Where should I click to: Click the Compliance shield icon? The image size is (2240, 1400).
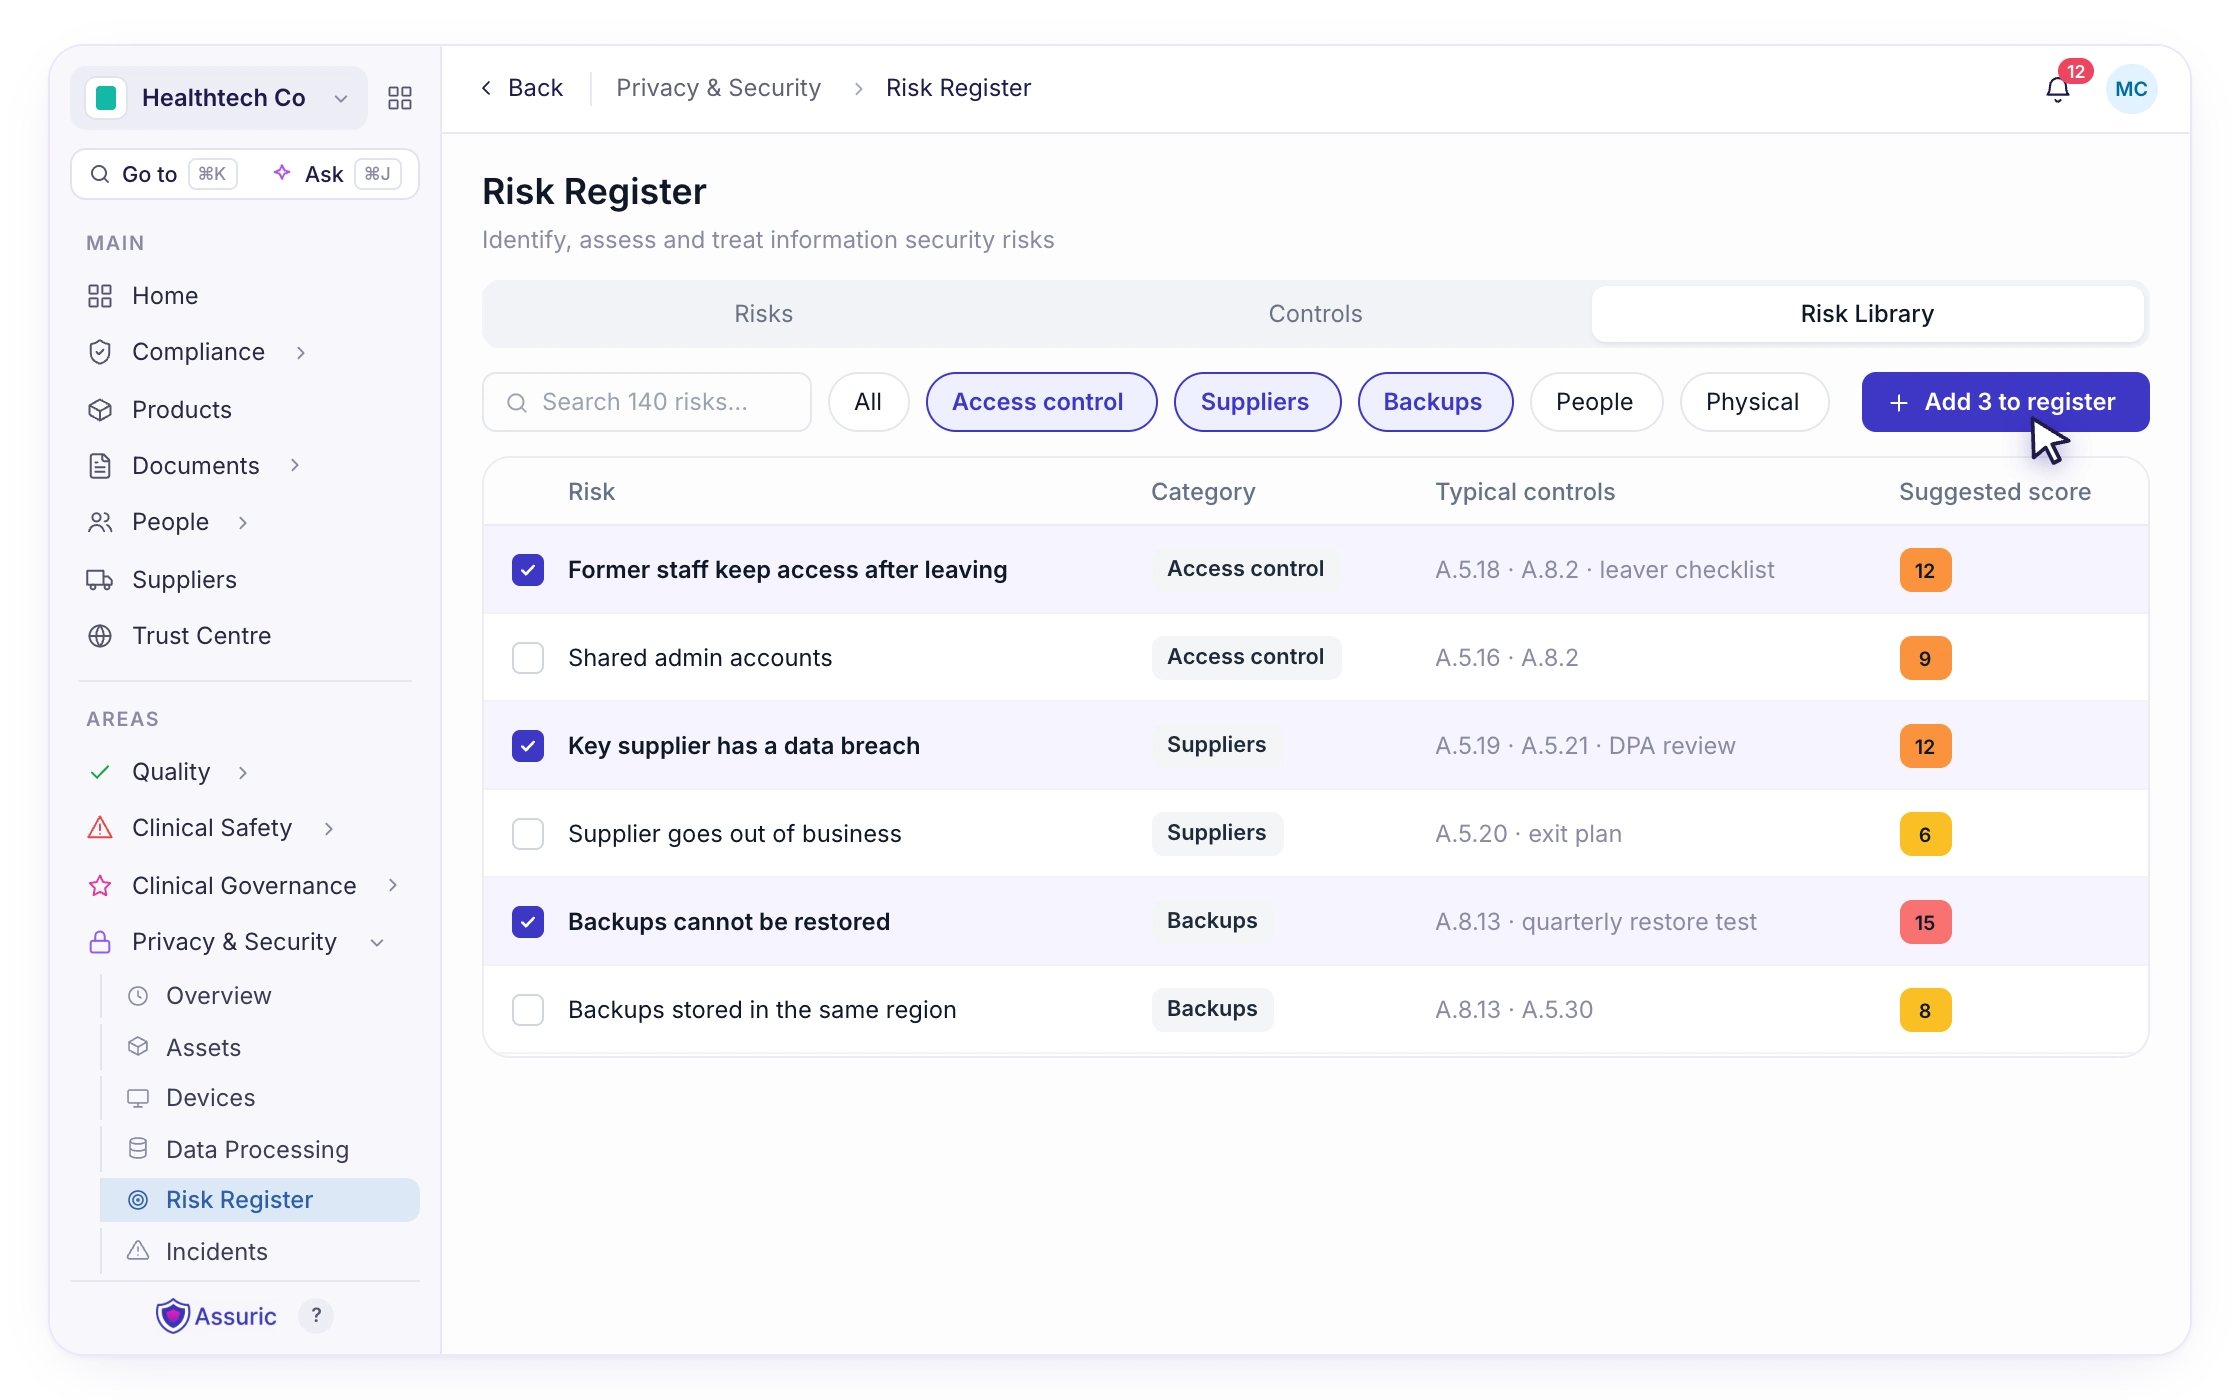coord(100,352)
